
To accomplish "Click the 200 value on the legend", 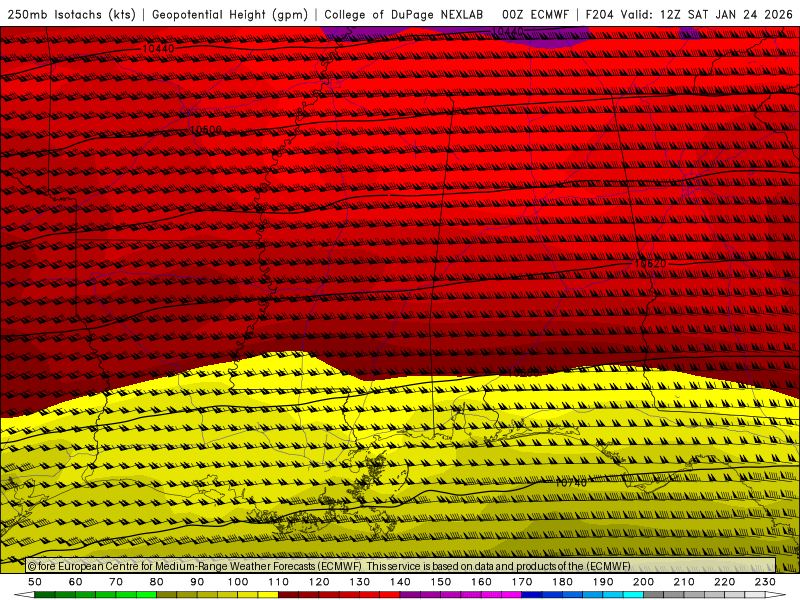I will click(643, 582).
